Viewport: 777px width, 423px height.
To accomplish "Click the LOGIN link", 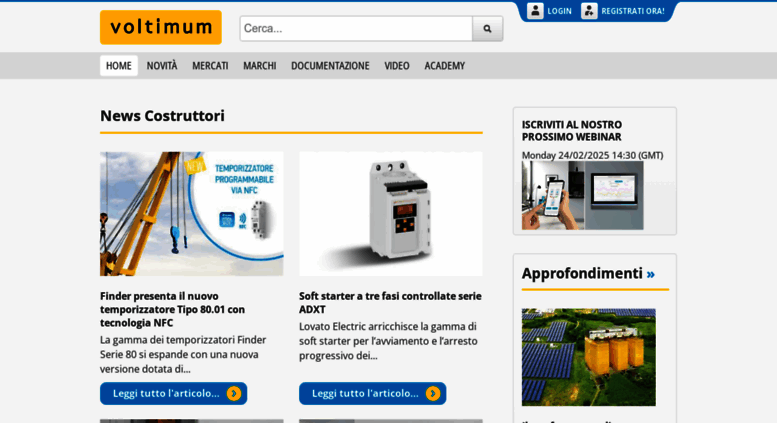I will click(x=559, y=11).
